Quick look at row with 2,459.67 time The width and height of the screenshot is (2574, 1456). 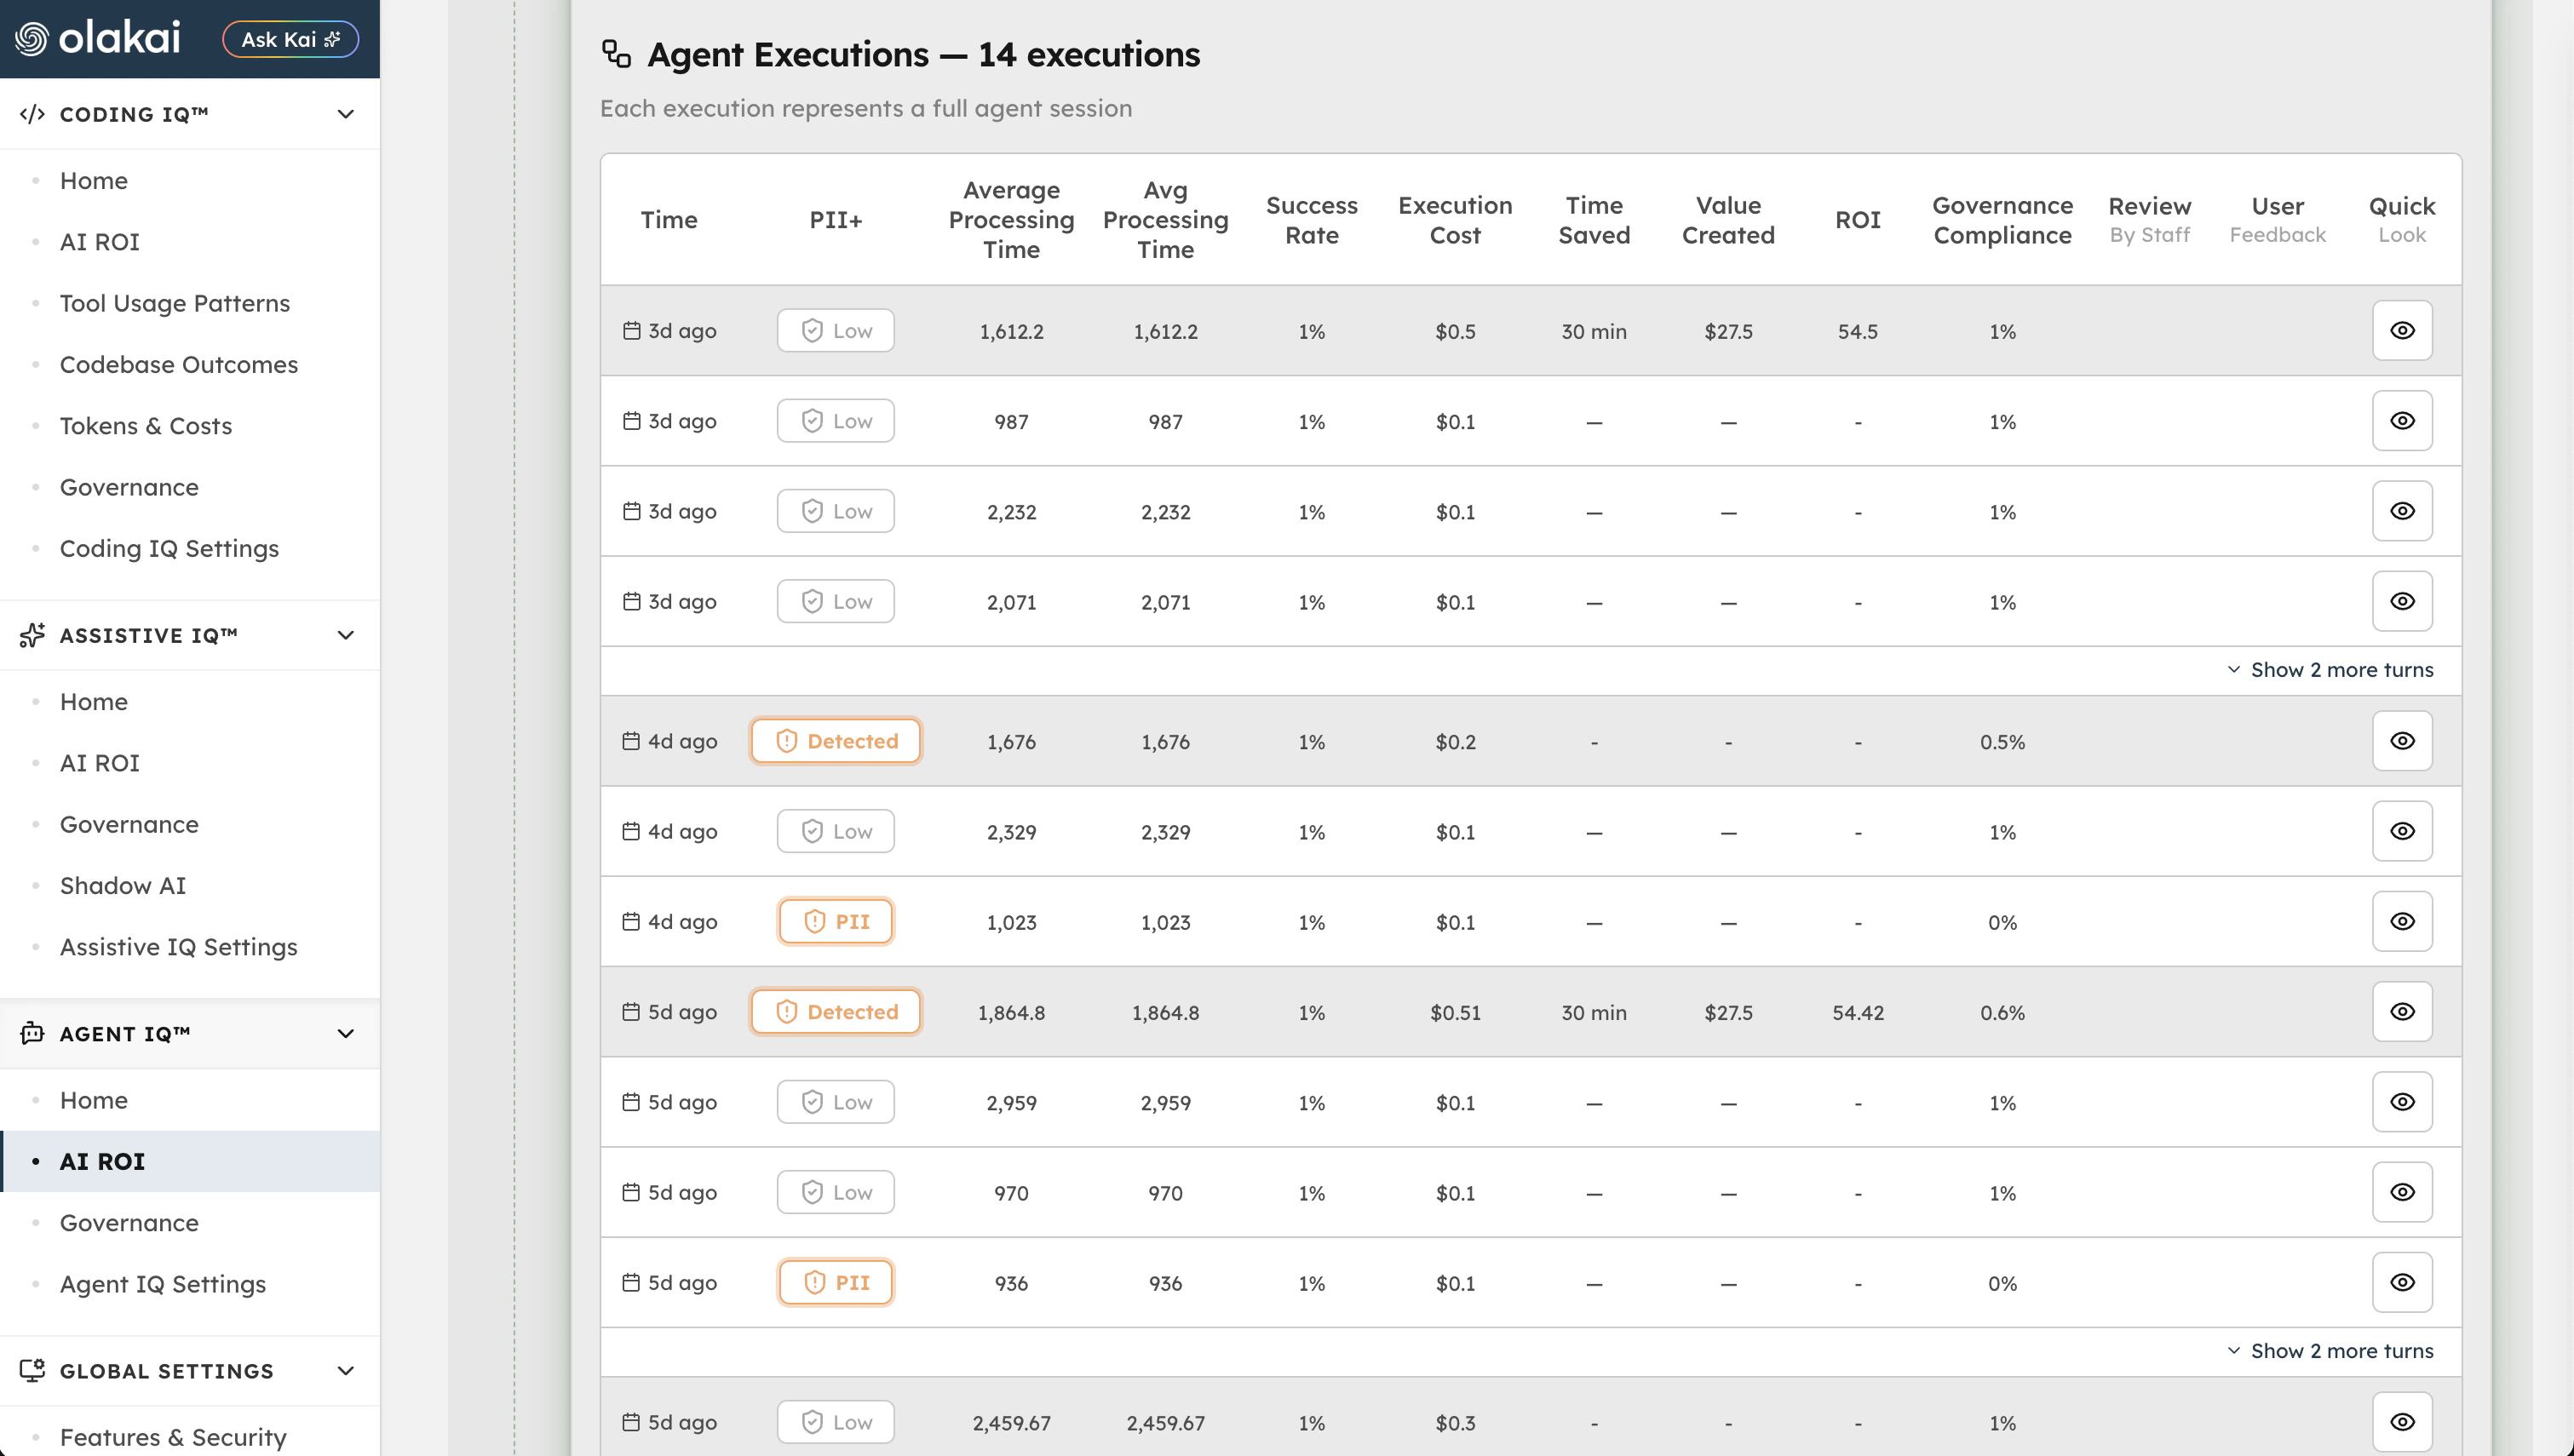[2402, 1422]
